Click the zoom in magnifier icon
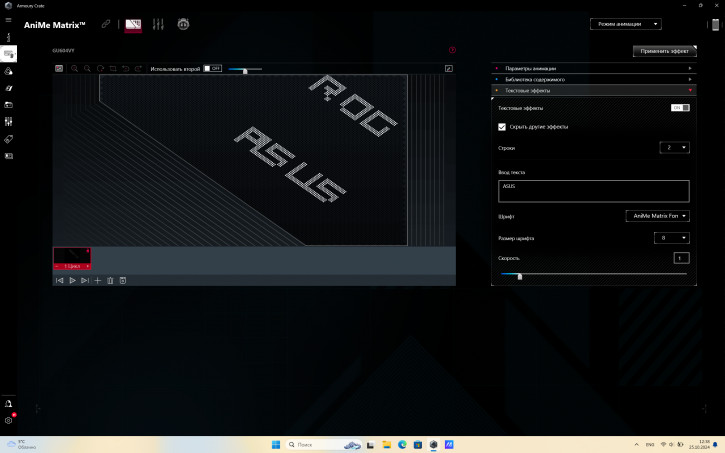This screenshot has width=725, height=453. click(74, 68)
